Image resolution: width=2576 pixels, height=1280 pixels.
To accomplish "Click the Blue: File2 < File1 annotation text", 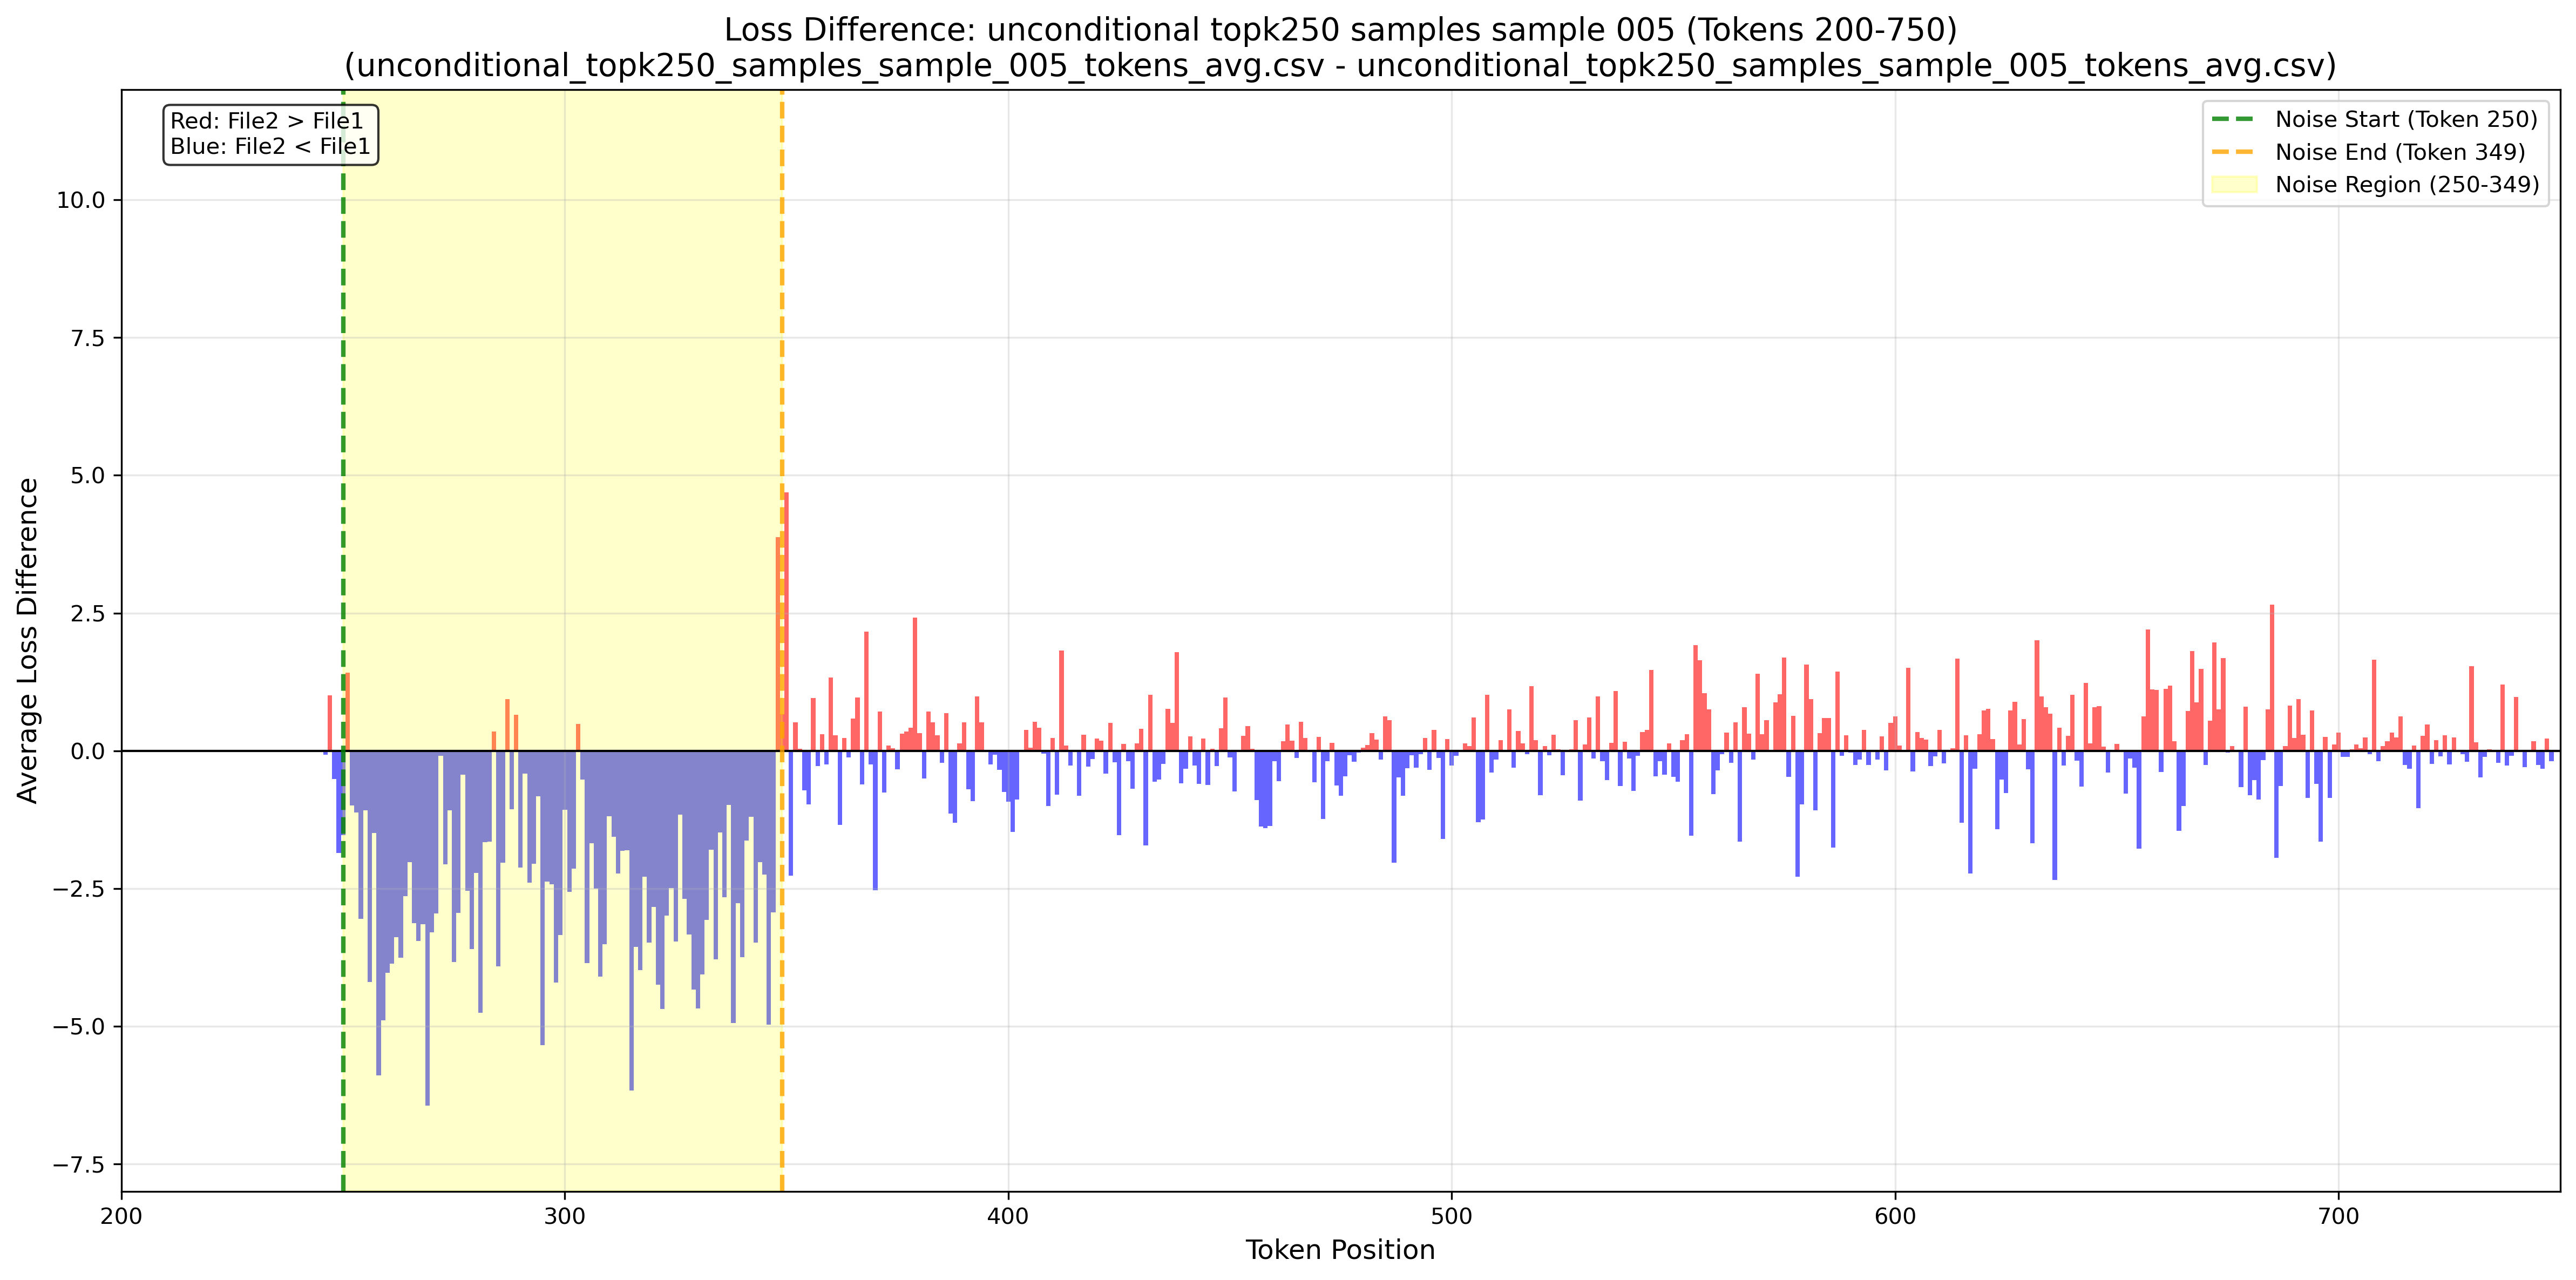I will 270,147.
